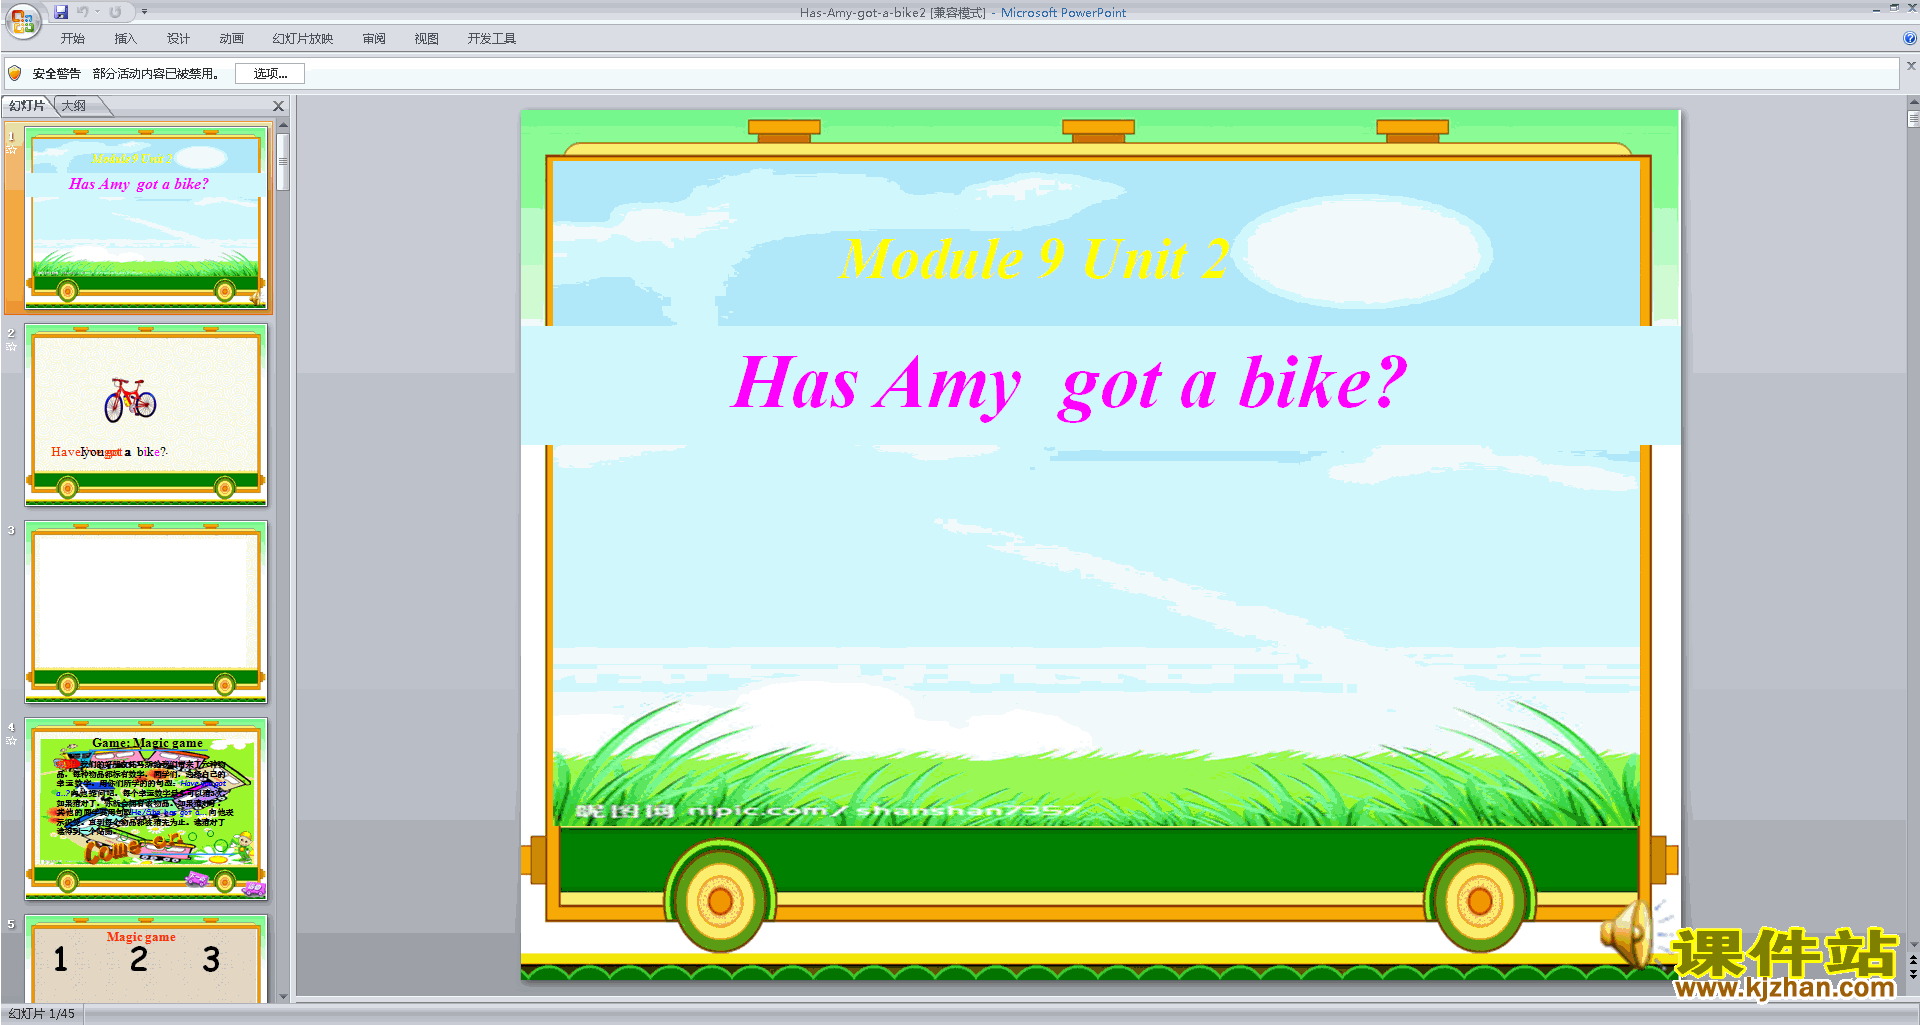Viewport: 1920px width, 1025px height.
Task: Go to previous slide double-arrow button
Action: 1913,960
